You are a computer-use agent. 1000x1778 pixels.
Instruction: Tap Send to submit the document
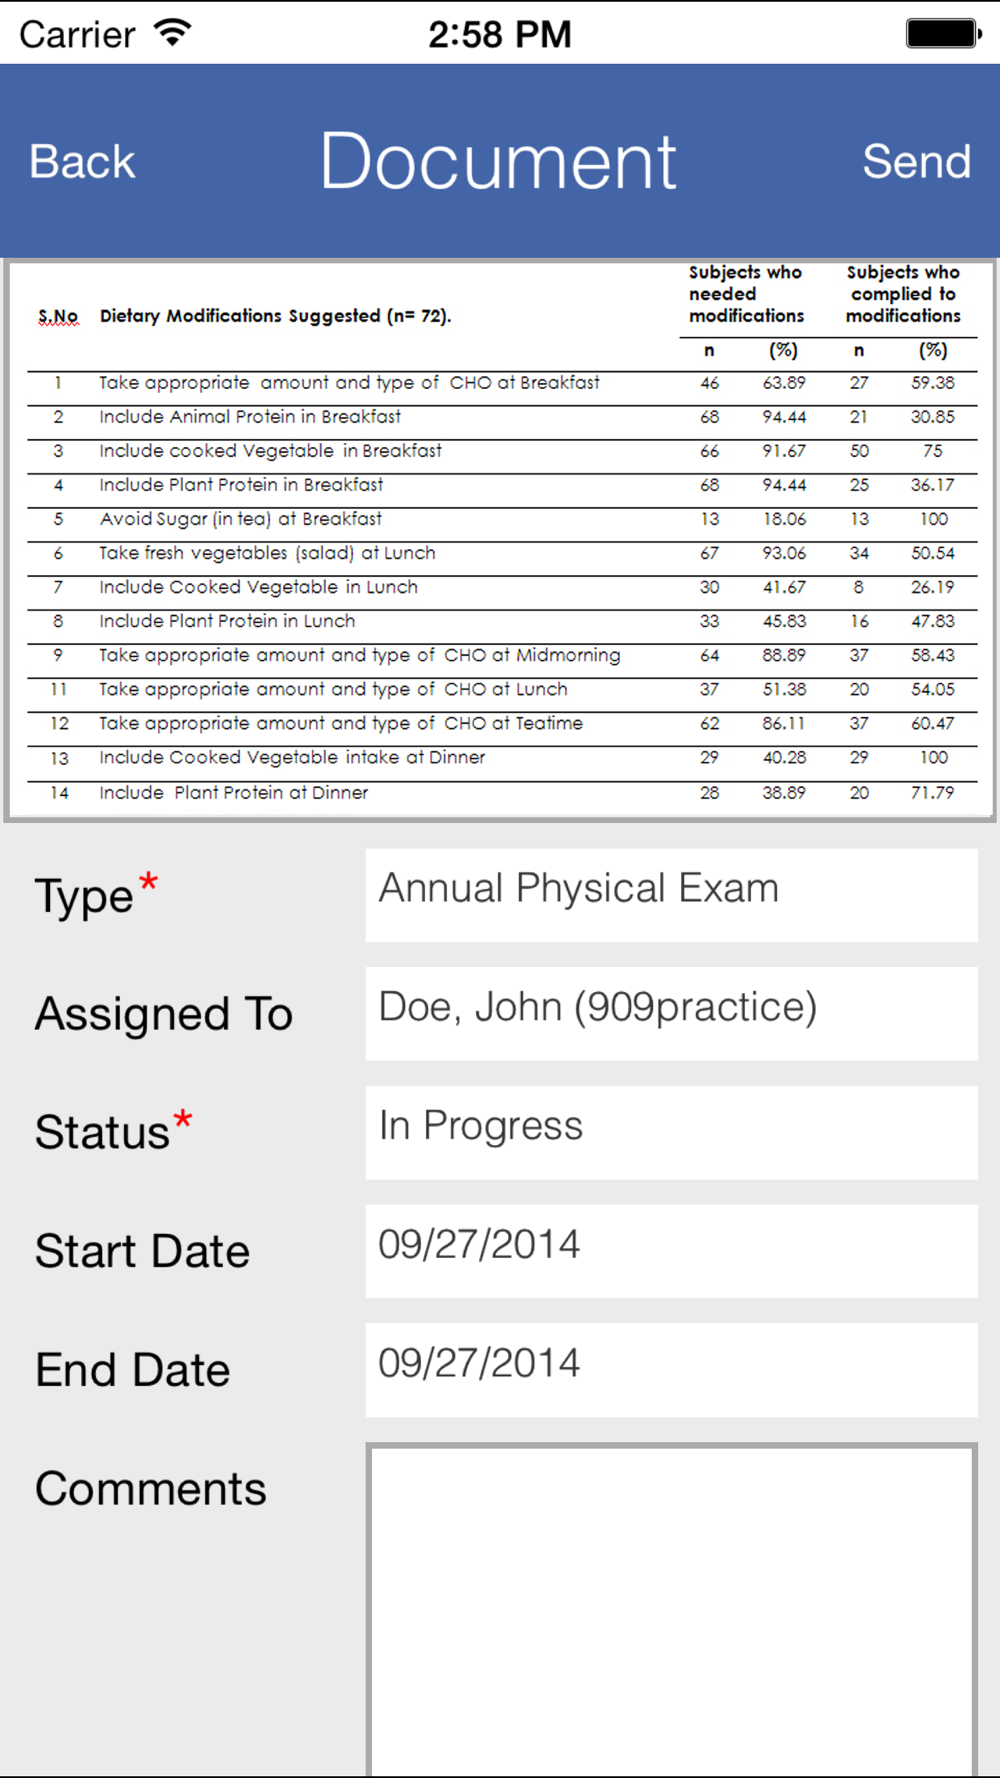916,162
